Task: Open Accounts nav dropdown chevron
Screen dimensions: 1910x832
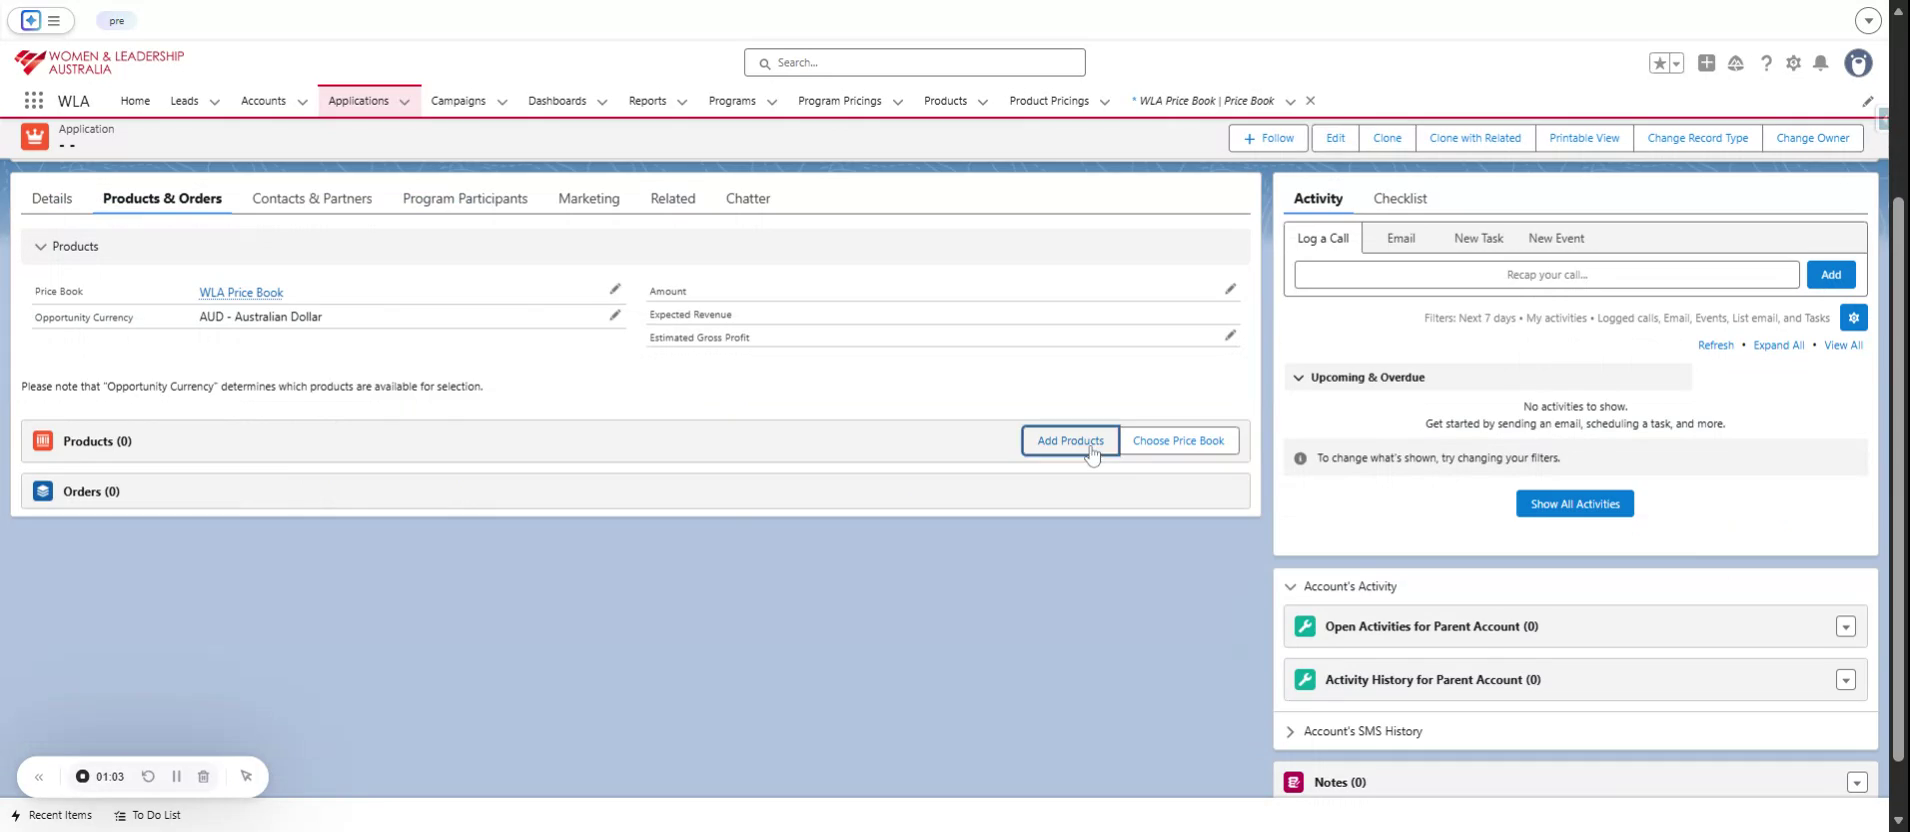Action: click(302, 102)
